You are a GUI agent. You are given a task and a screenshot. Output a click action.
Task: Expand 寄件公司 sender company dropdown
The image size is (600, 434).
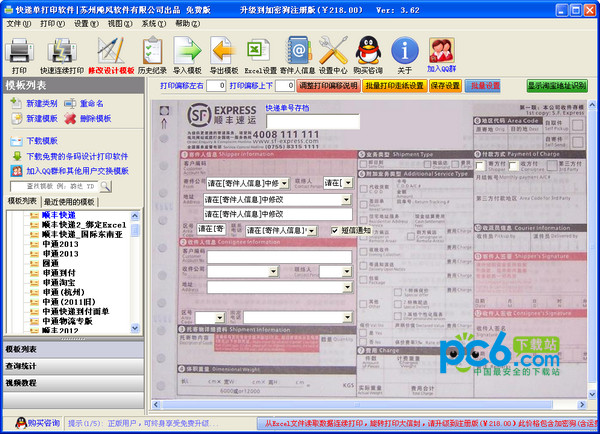coord(284,183)
